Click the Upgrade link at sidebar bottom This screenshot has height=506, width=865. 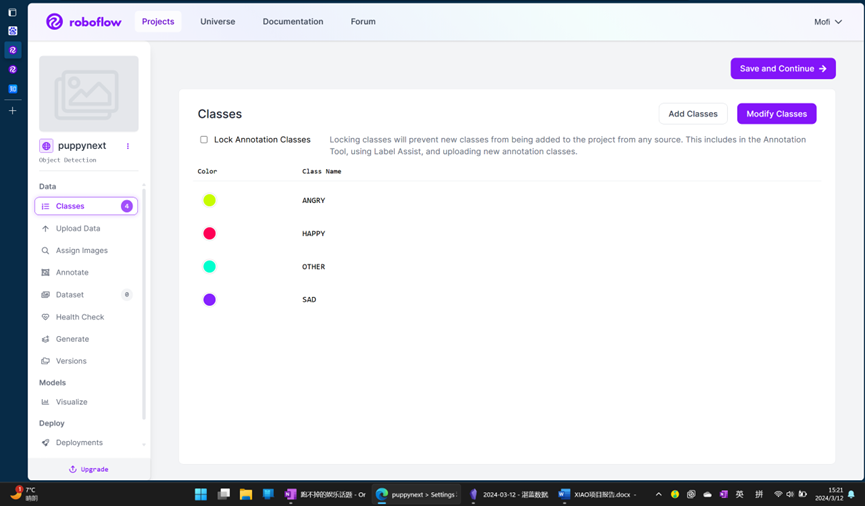click(88, 469)
